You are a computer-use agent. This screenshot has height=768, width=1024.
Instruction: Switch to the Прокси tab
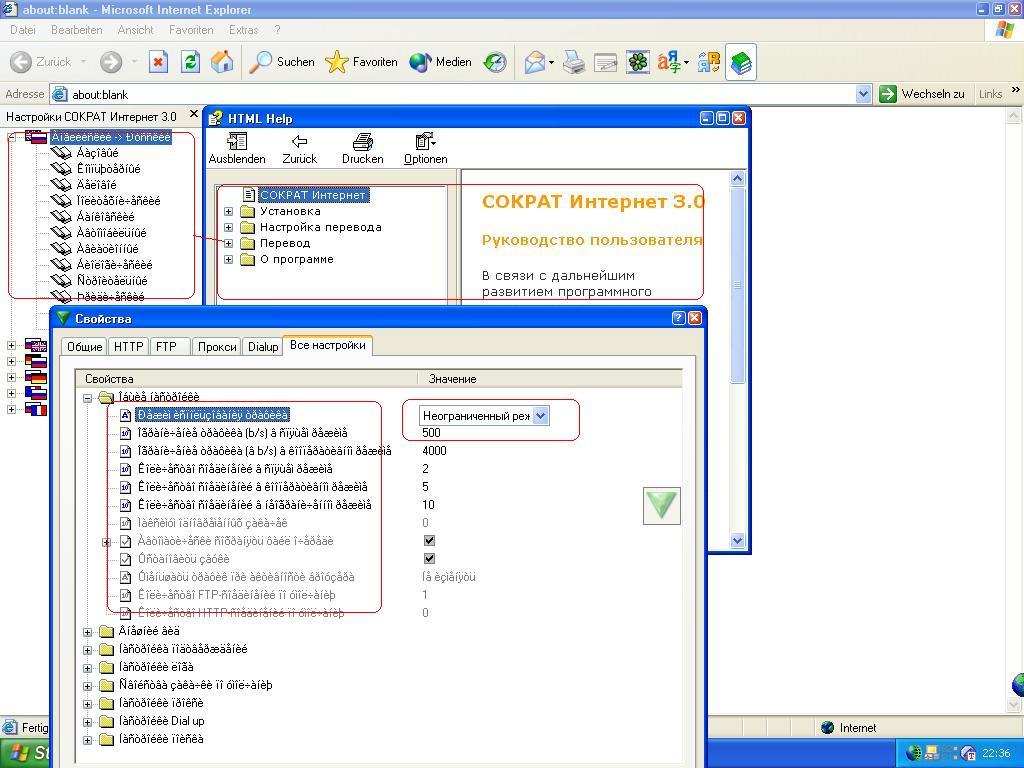[x=217, y=346]
